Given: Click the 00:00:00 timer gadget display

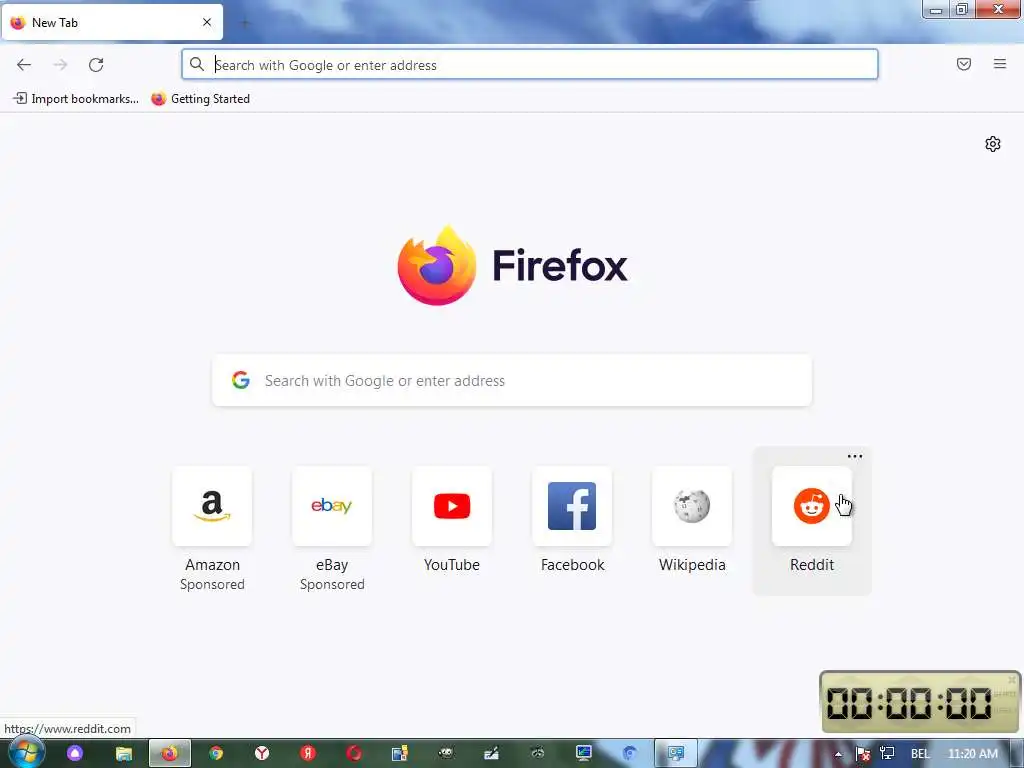Looking at the screenshot, I should [910, 703].
